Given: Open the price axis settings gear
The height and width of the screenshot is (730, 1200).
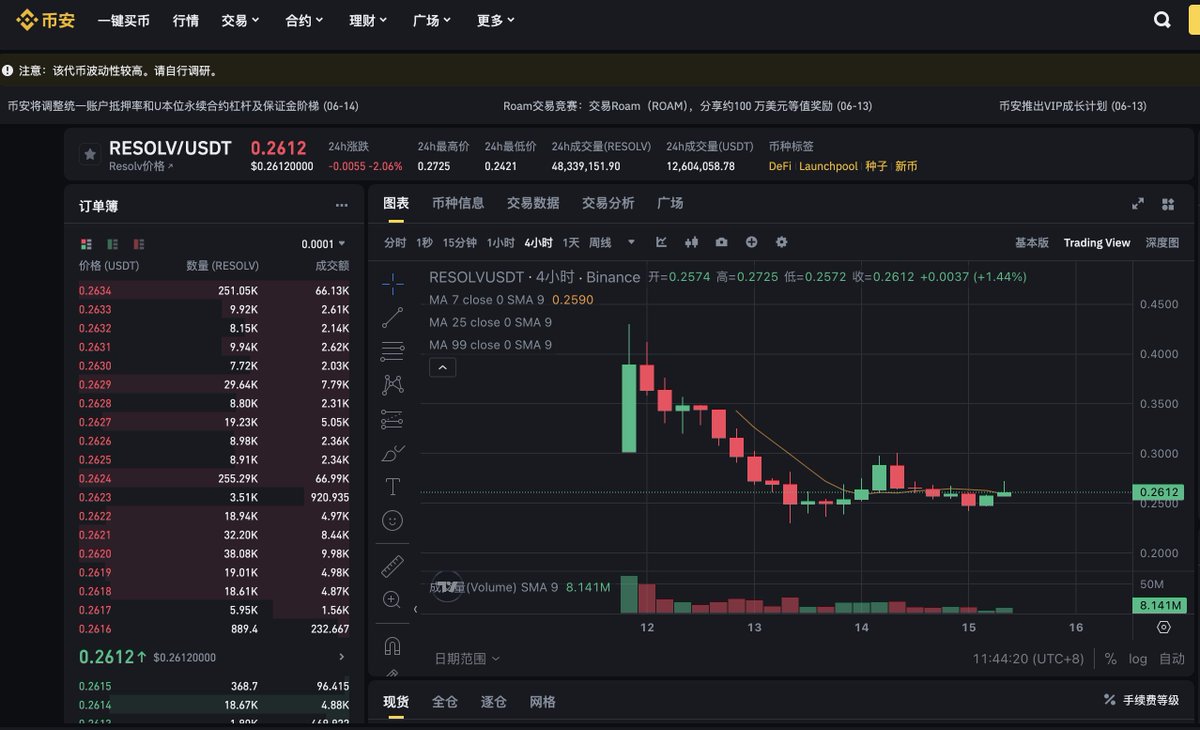Looking at the screenshot, I should pos(1163,627).
